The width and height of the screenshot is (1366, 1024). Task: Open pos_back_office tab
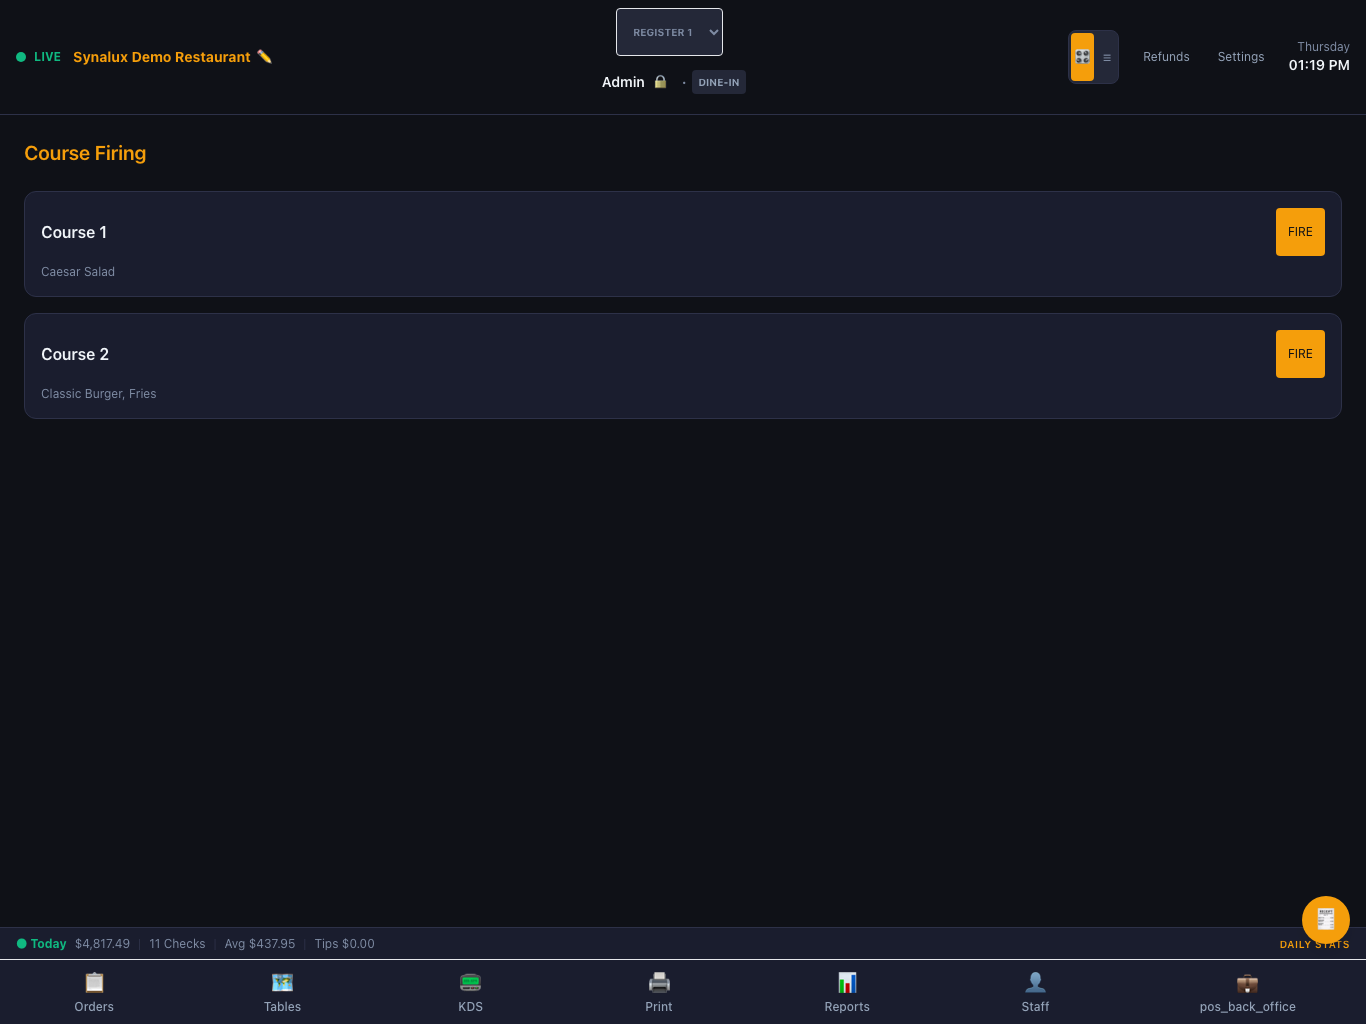pos(1247,992)
